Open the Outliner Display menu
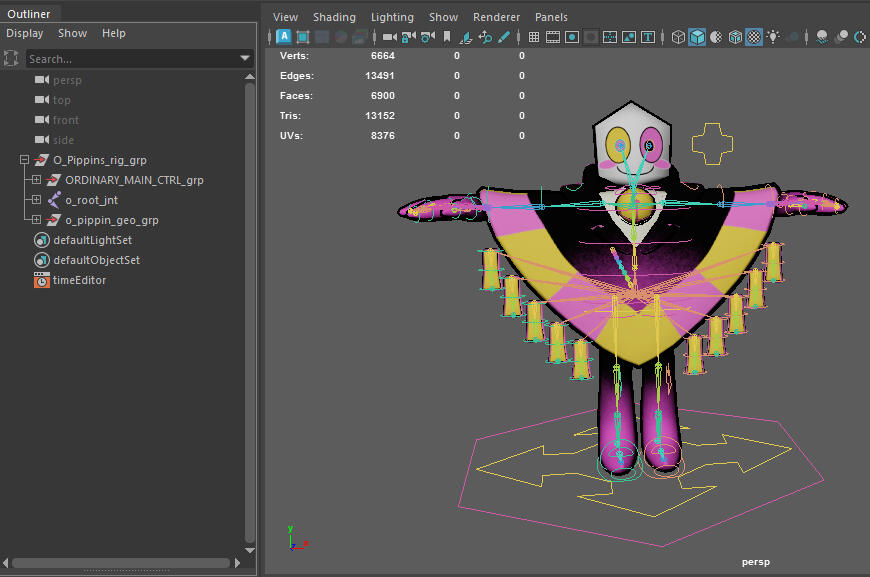The width and height of the screenshot is (870, 577). [x=24, y=33]
